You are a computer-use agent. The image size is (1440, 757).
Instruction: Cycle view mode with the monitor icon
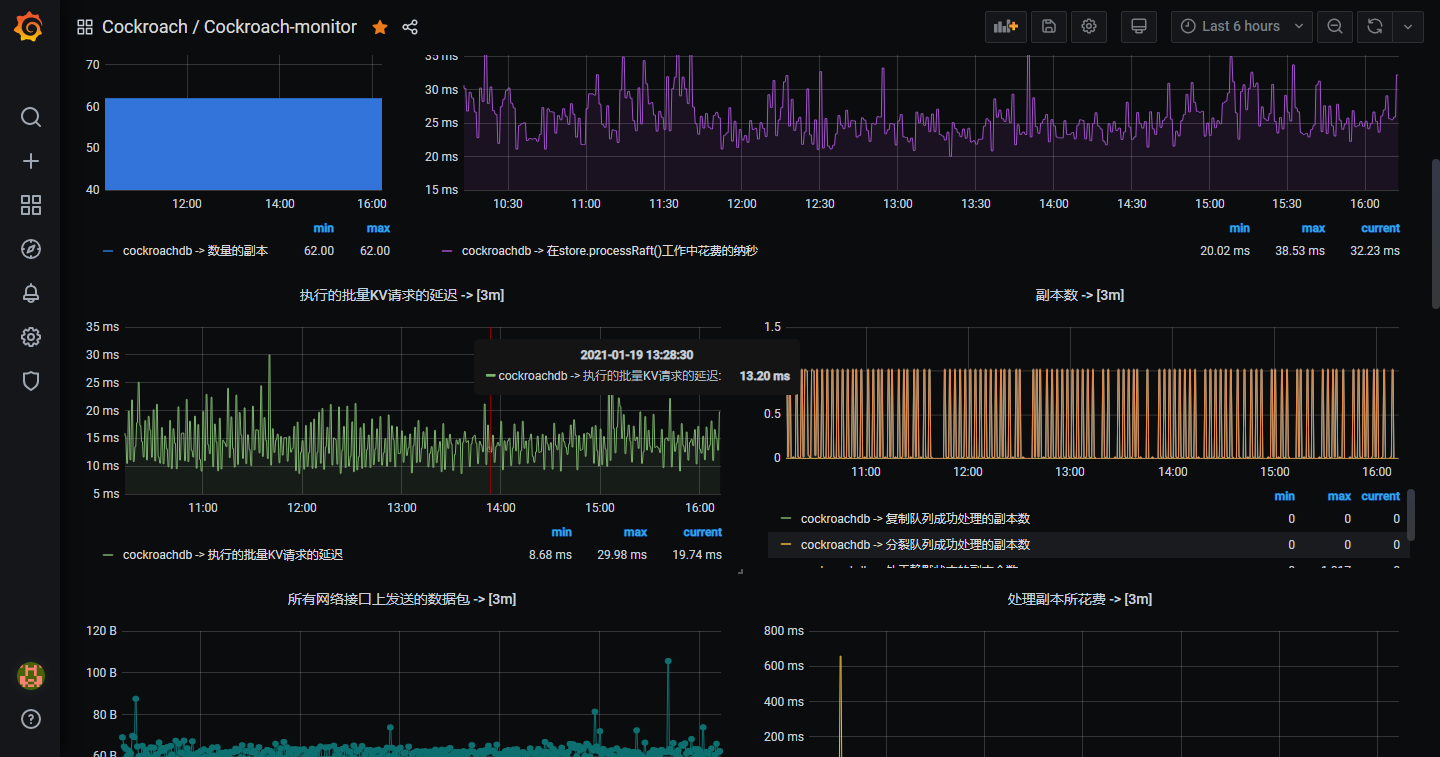pyautogui.click(x=1138, y=27)
